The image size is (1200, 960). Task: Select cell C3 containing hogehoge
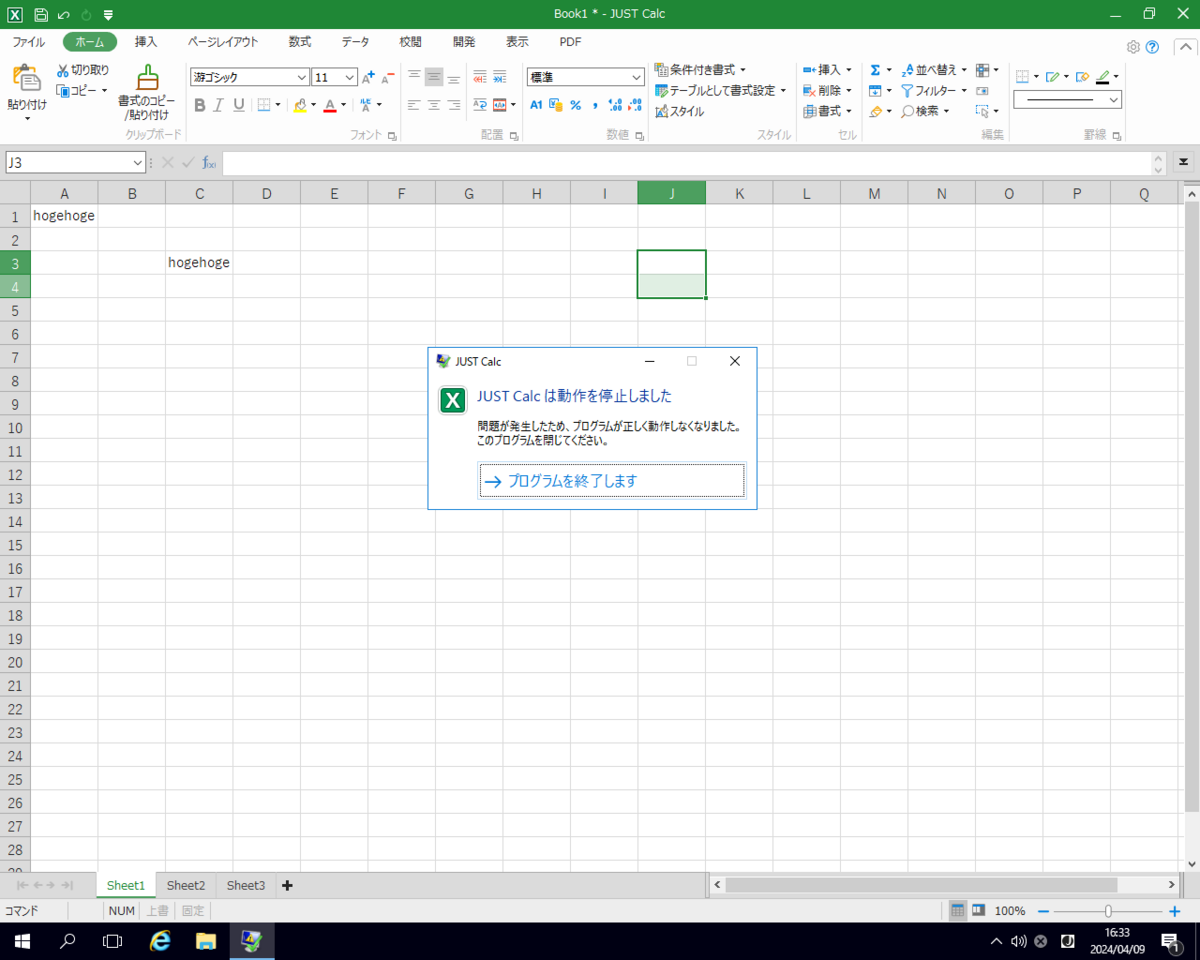tap(199, 262)
